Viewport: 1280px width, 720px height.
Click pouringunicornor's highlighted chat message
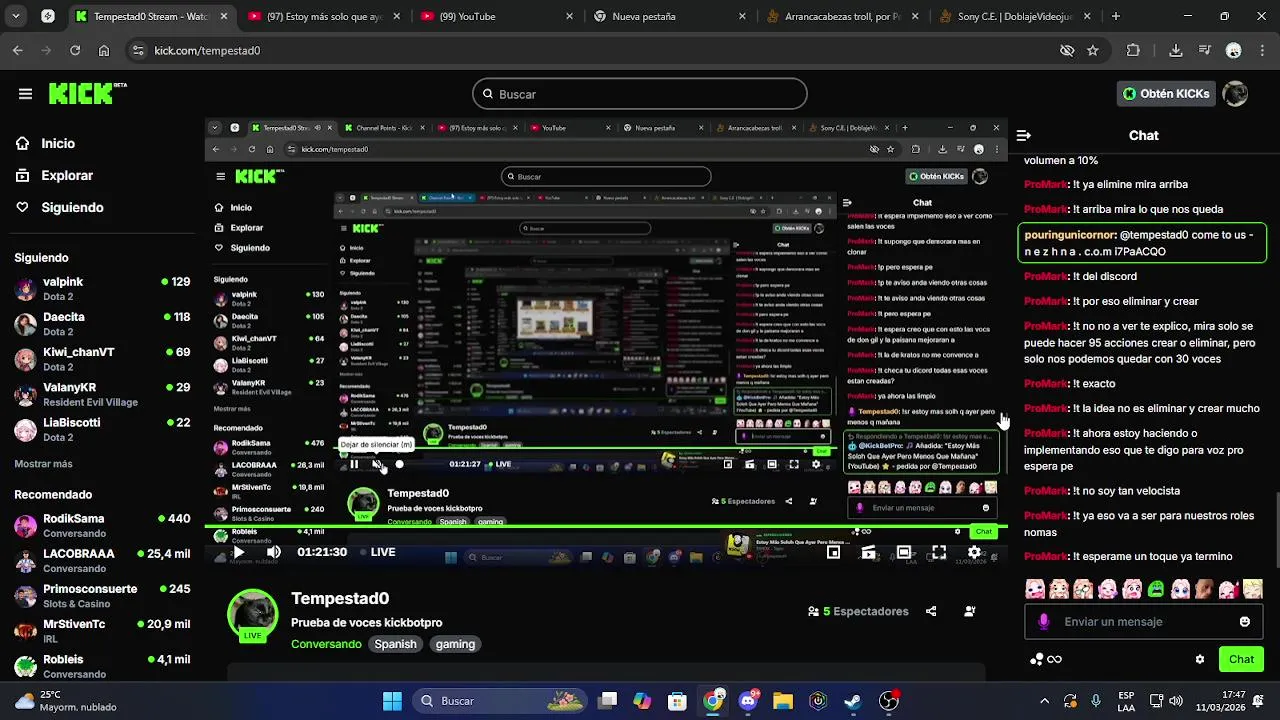point(1142,243)
